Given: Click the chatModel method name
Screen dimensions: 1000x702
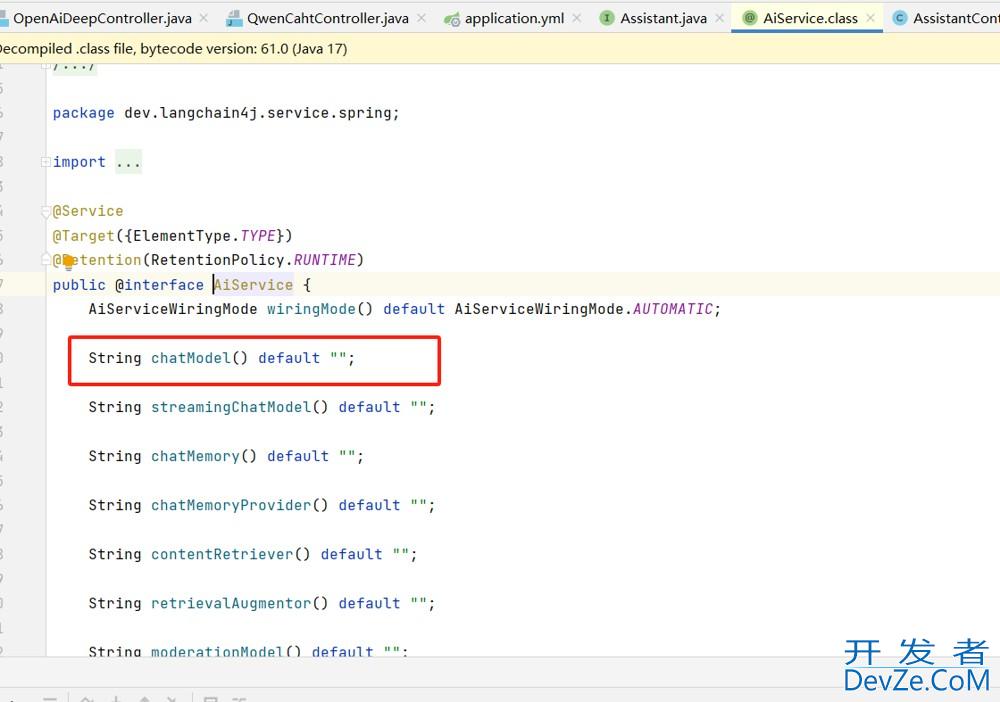Looking at the screenshot, I should coord(191,358).
